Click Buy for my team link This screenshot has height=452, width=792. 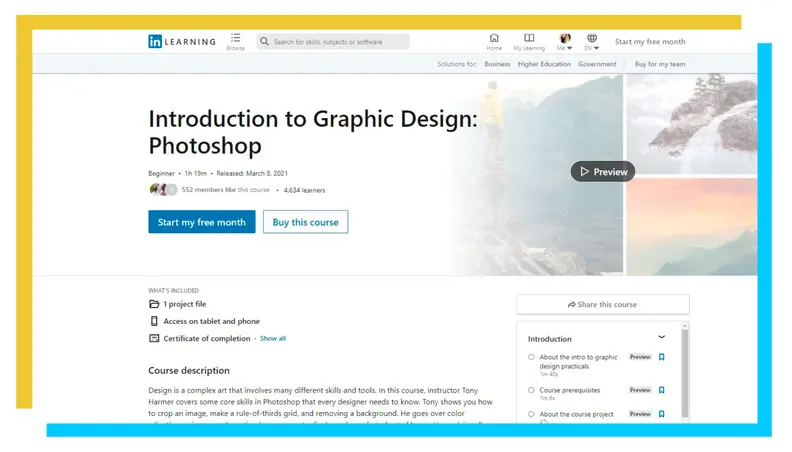[660, 64]
